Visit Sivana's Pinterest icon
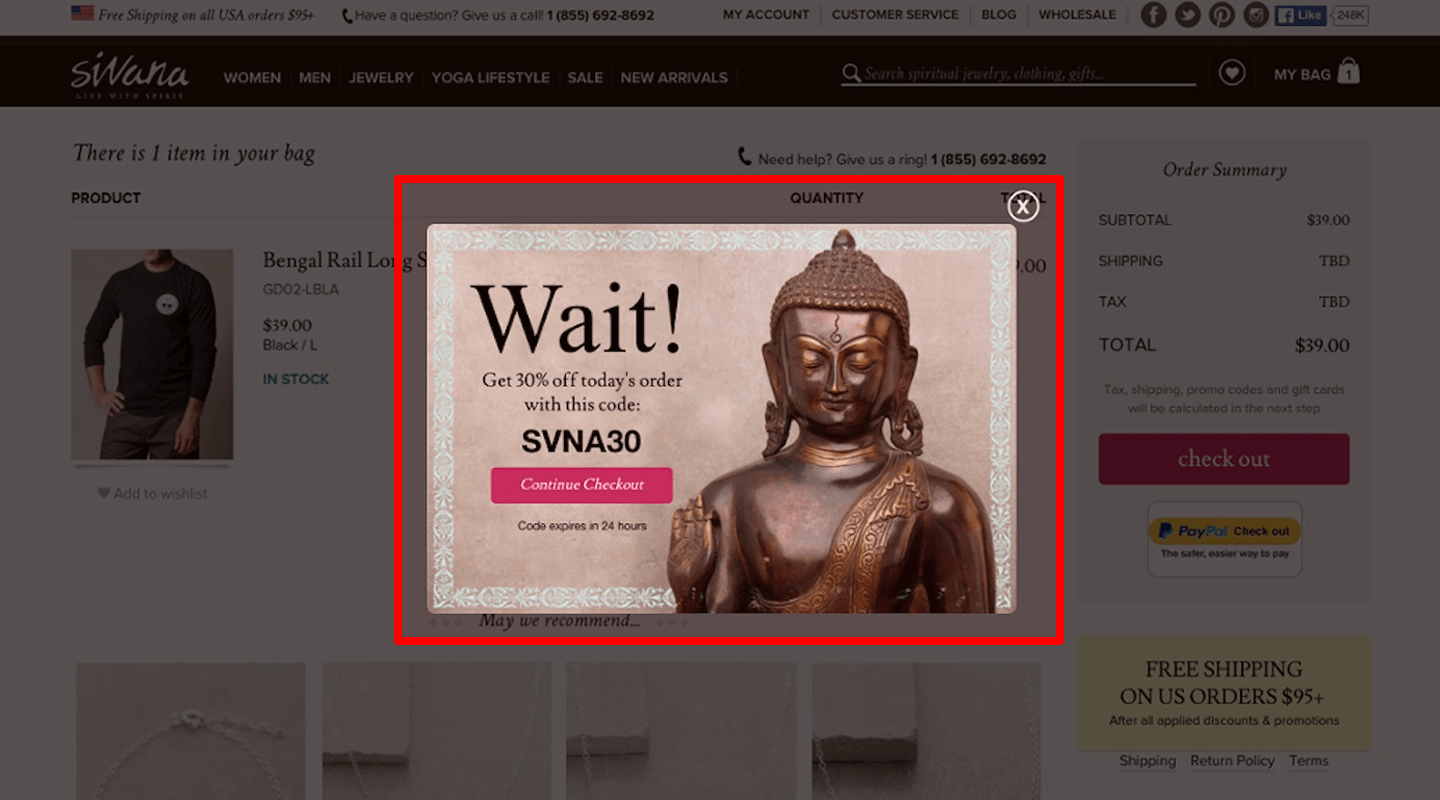The width and height of the screenshot is (1440, 800). [1221, 15]
